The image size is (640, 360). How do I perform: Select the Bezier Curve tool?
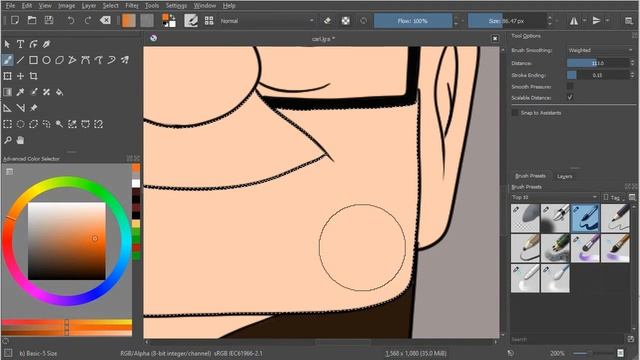85,60
